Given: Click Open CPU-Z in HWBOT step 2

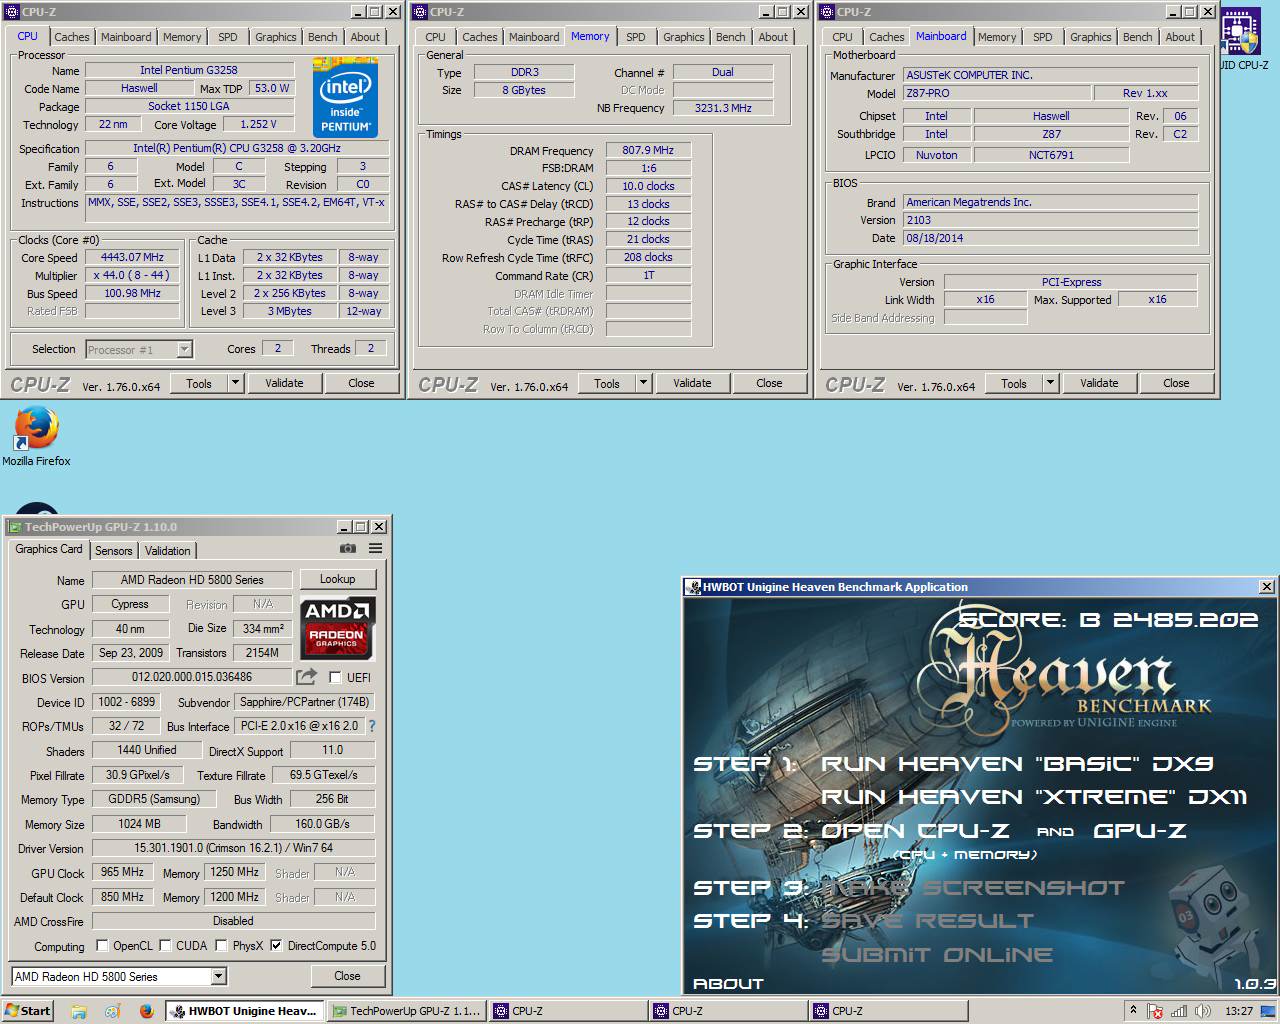Looking at the screenshot, I should [915, 831].
